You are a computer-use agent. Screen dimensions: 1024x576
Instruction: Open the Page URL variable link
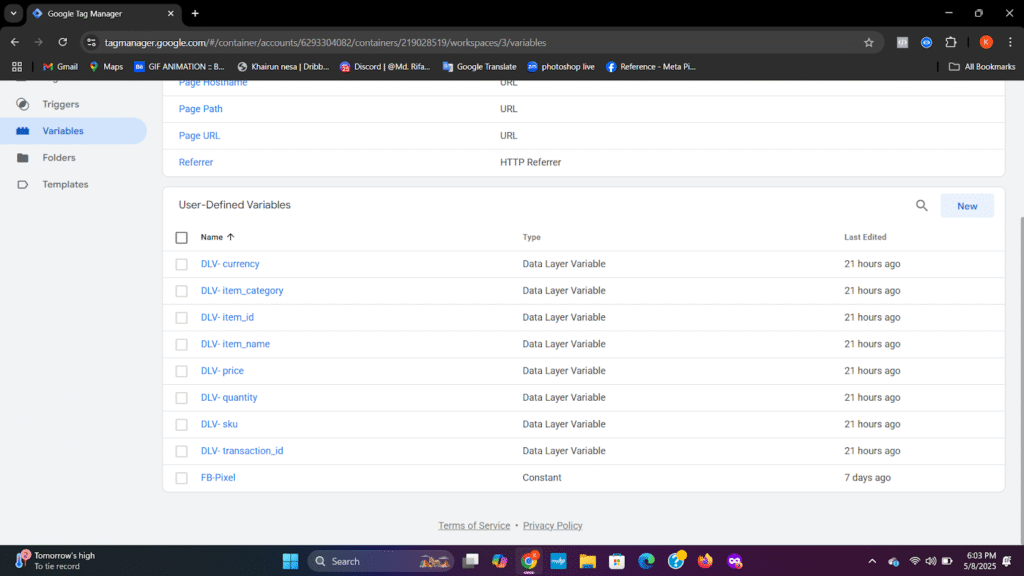pyautogui.click(x=199, y=136)
